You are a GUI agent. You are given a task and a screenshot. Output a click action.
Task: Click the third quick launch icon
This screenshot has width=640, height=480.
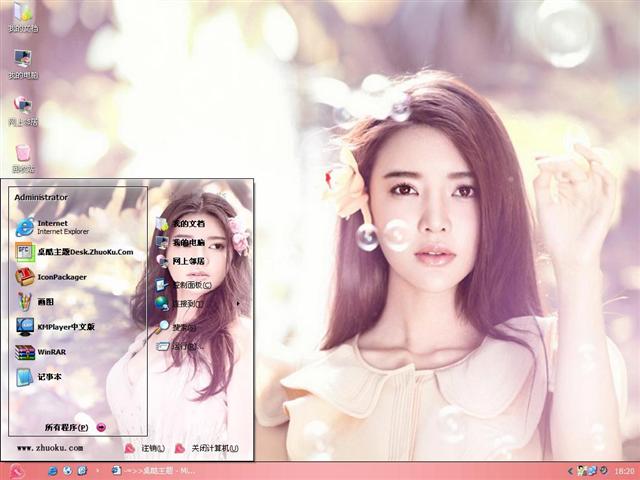82,471
